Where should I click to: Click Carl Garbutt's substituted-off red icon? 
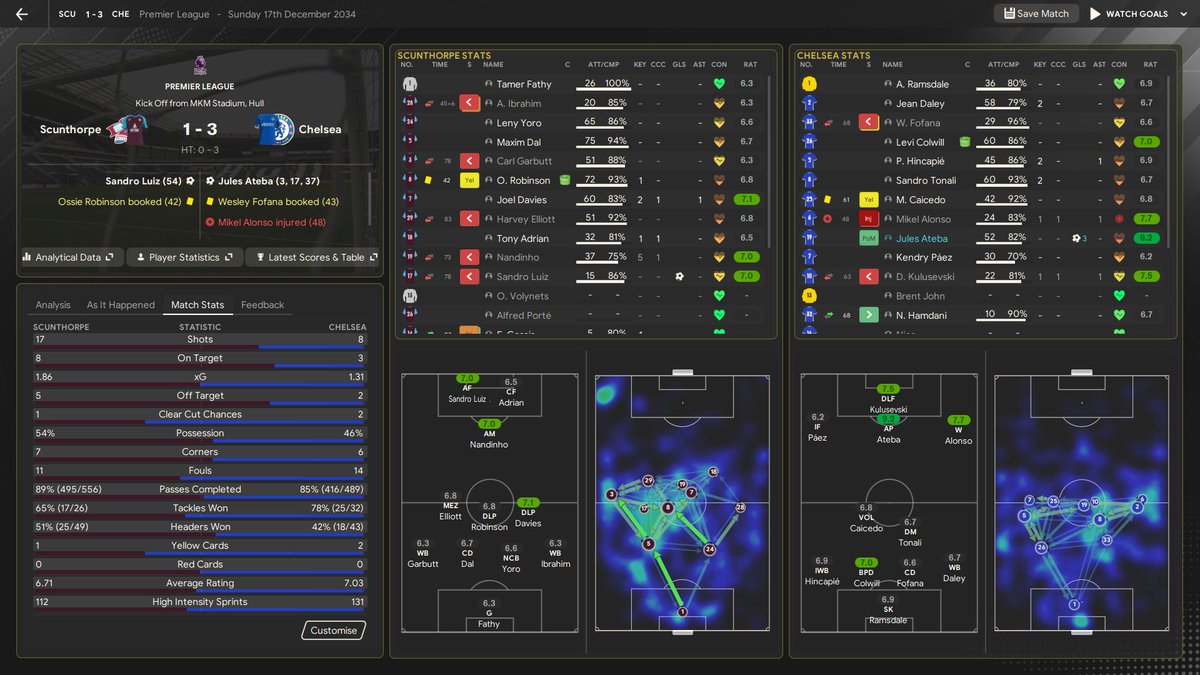click(x=471, y=161)
